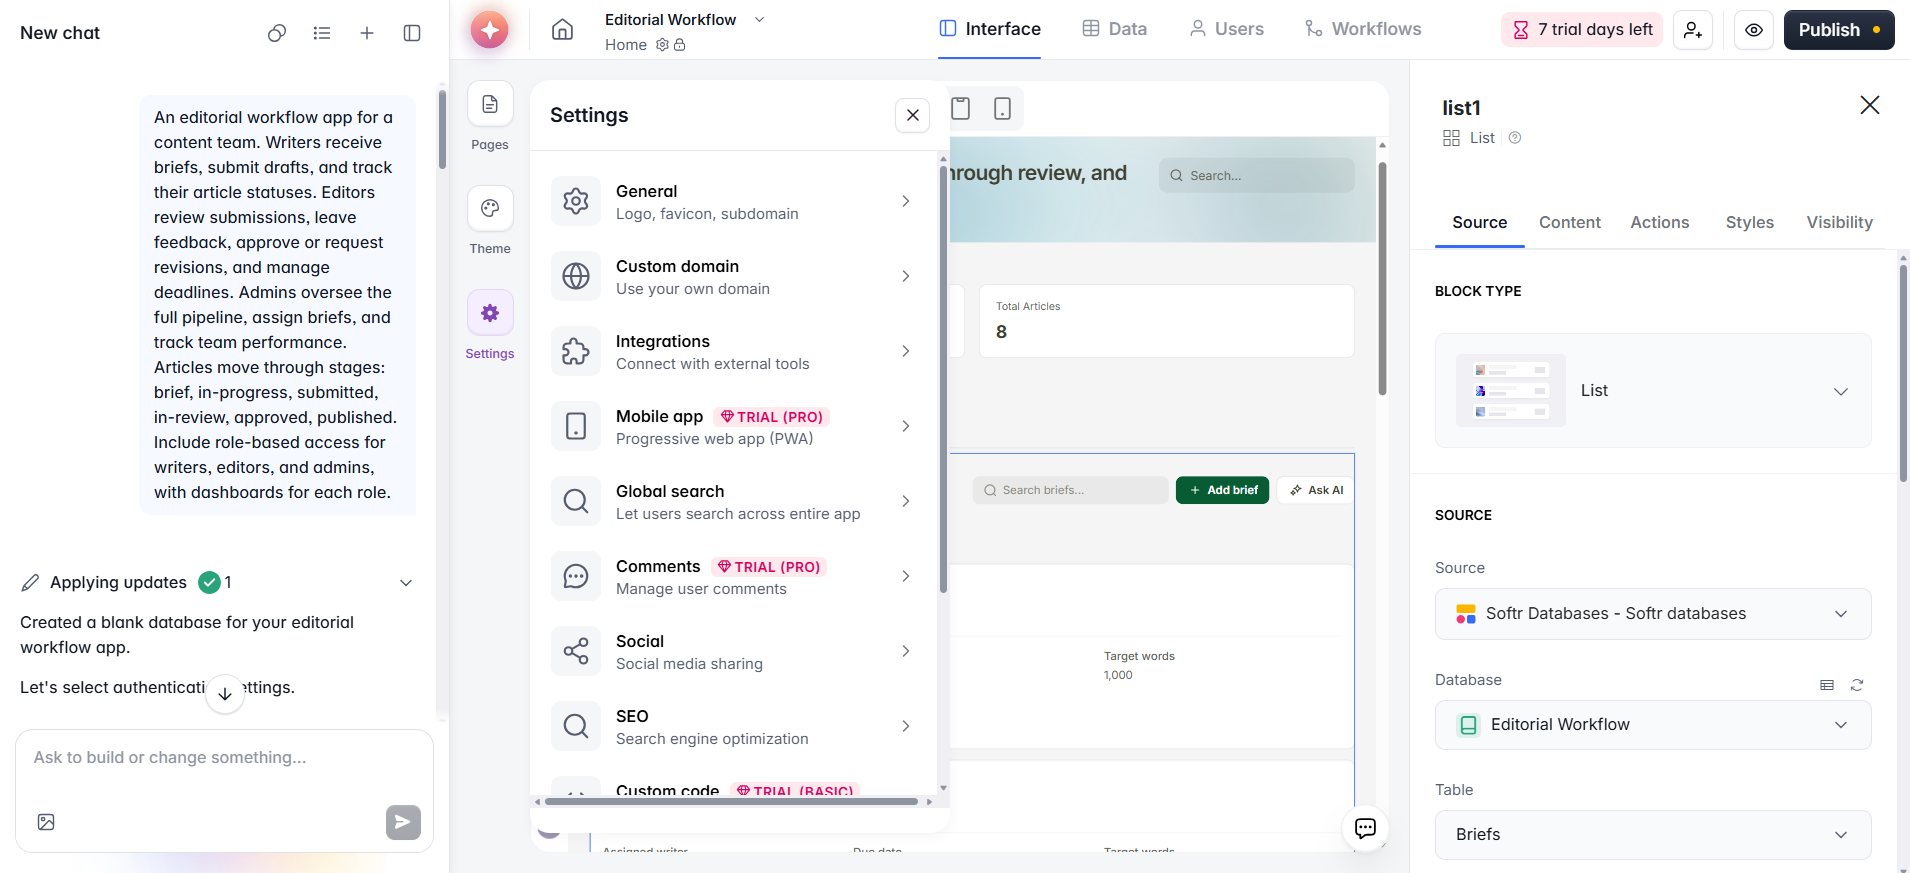Open the Theme palette icon
Image resolution: width=1910 pixels, height=873 pixels.
pyautogui.click(x=490, y=208)
